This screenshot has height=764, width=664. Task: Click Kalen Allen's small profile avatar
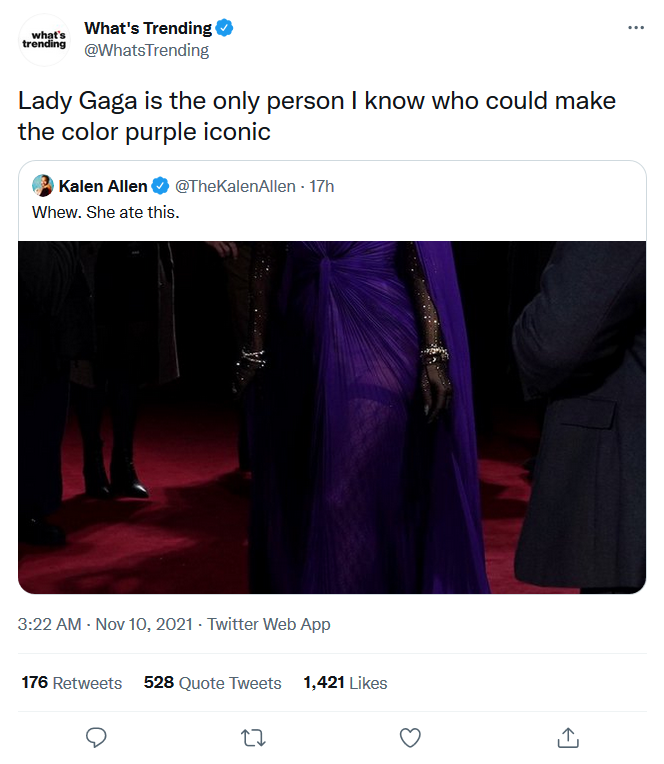click(43, 186)
